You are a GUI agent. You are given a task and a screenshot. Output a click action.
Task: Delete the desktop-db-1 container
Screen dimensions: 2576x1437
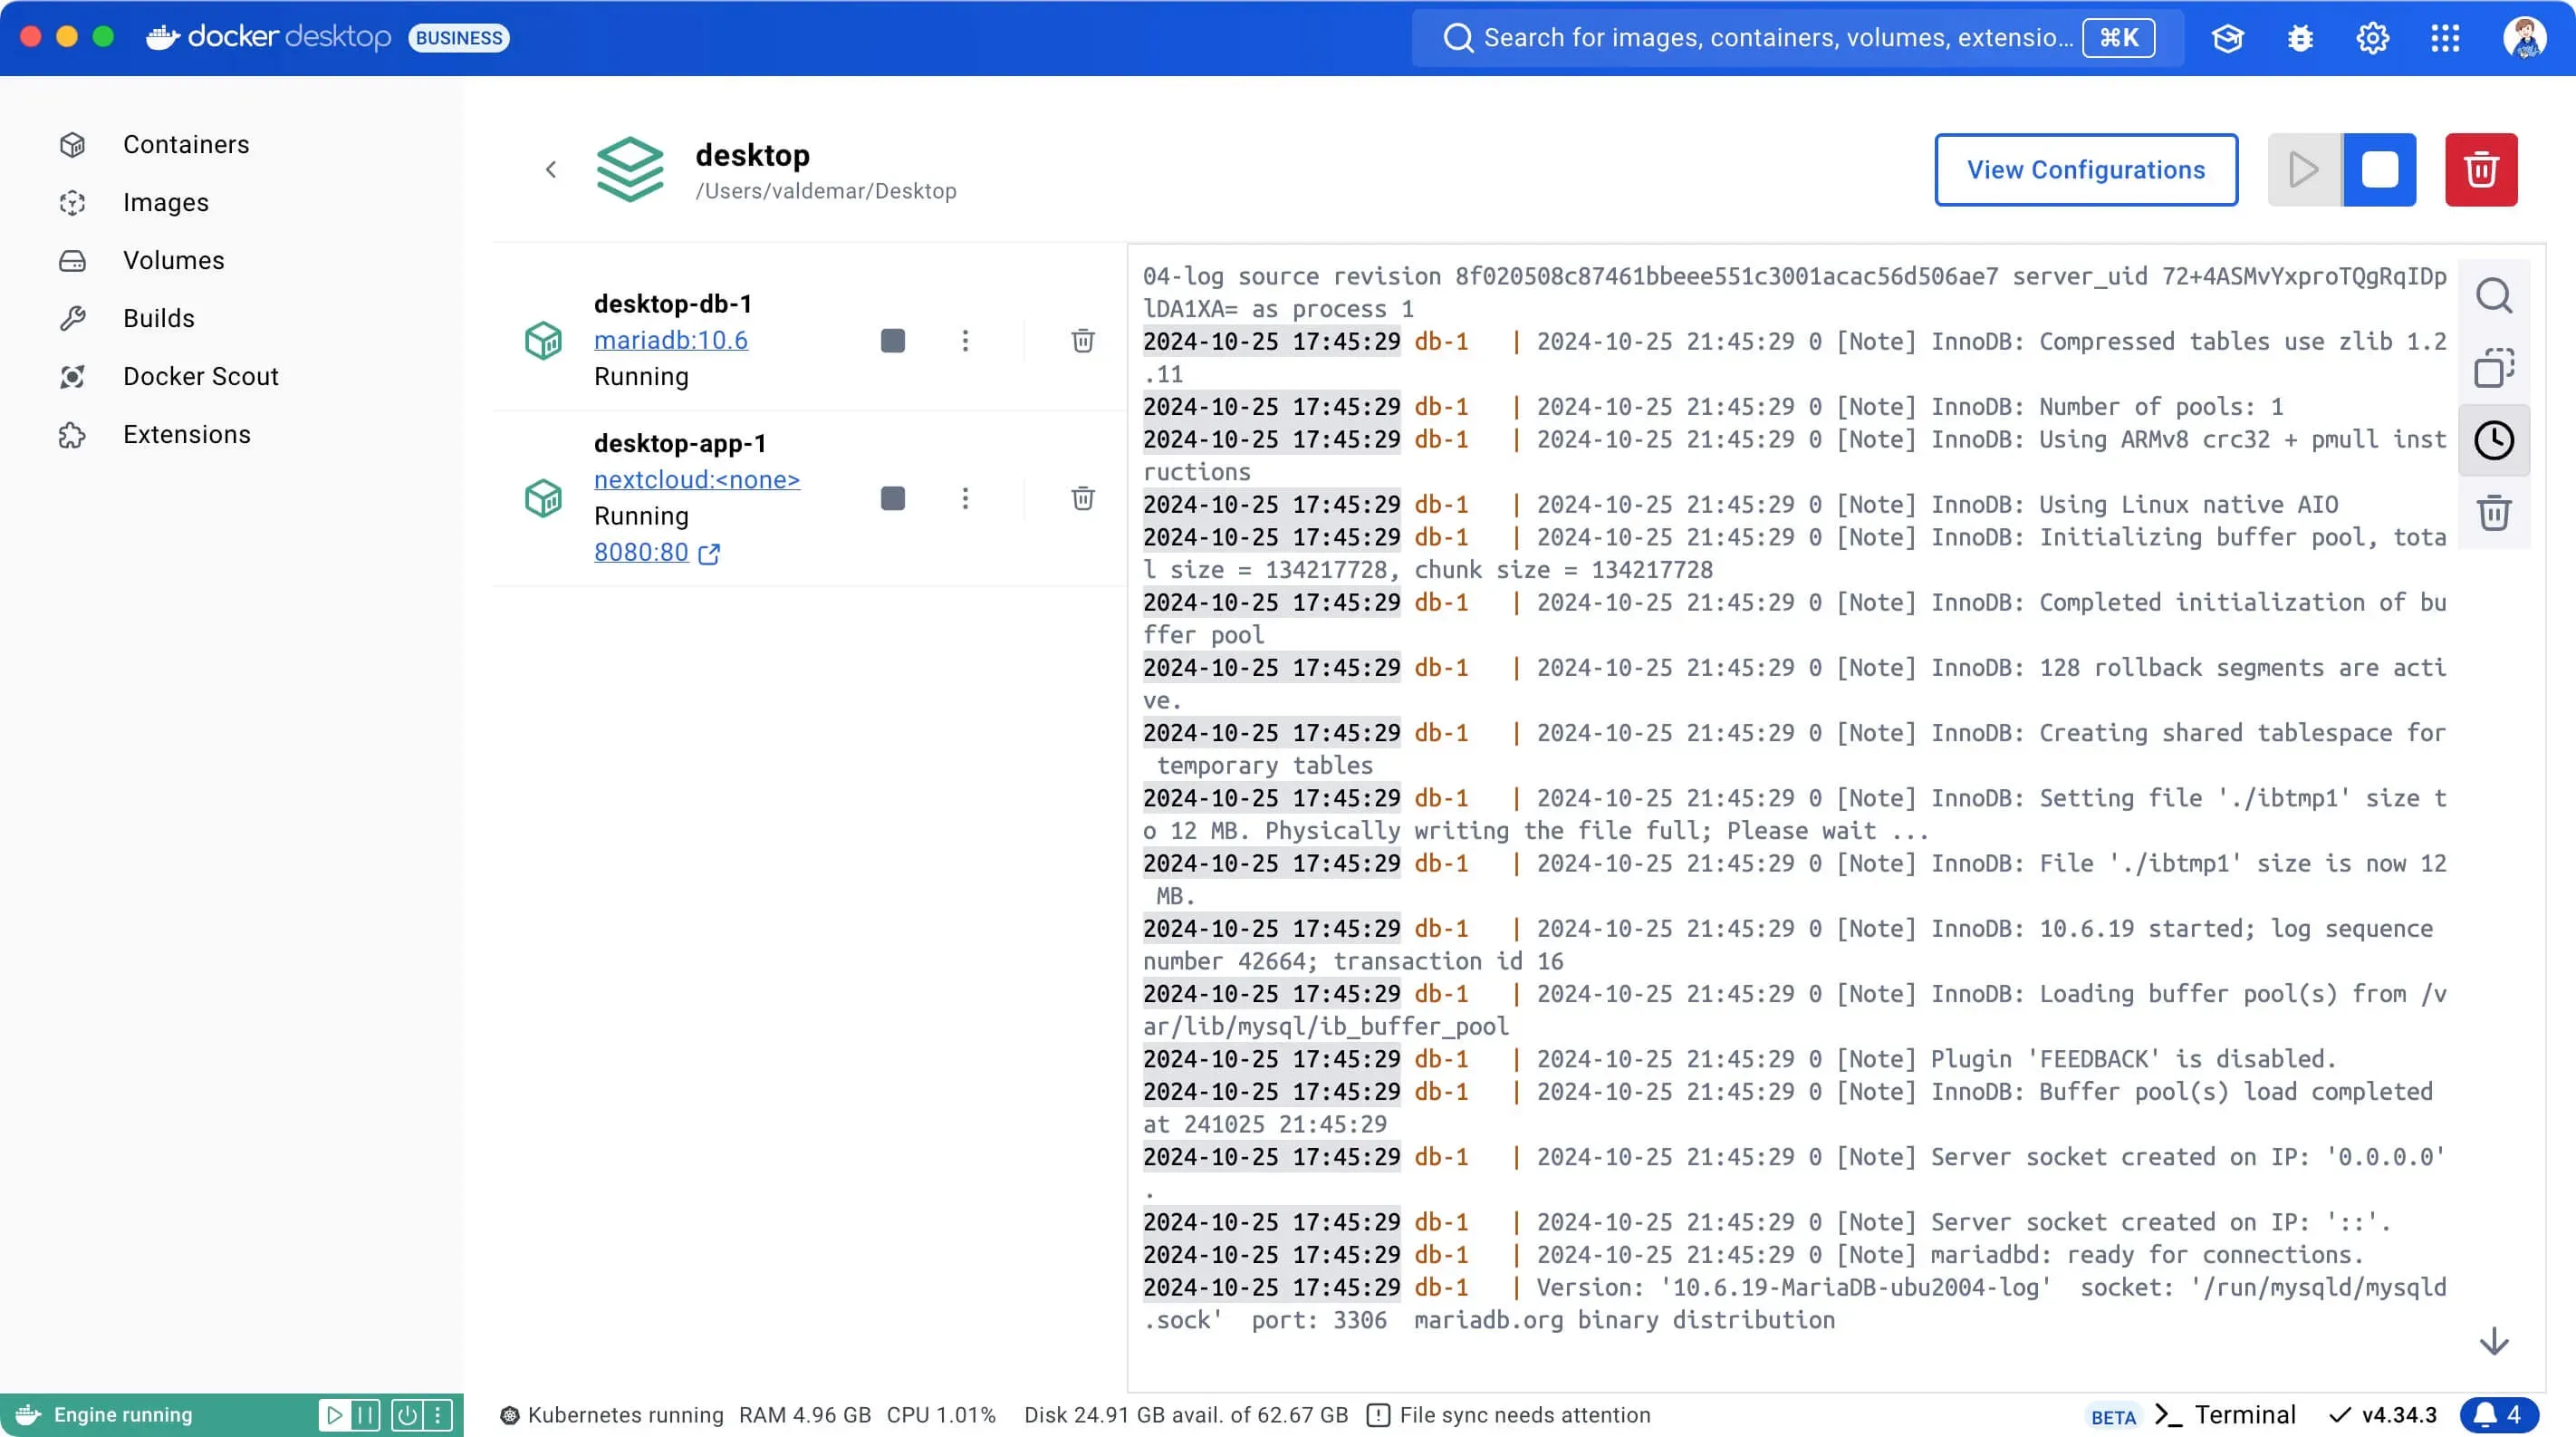(x=1083, y=341)
